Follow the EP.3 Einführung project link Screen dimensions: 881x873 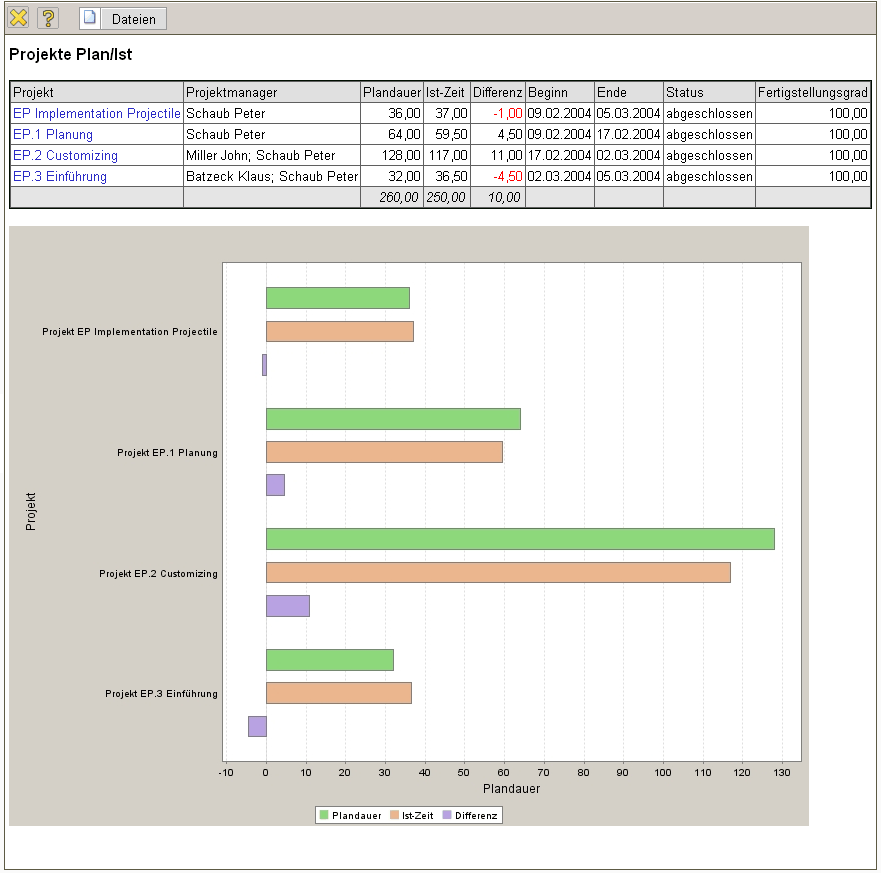pyautogui.click(x=60, y=177)
